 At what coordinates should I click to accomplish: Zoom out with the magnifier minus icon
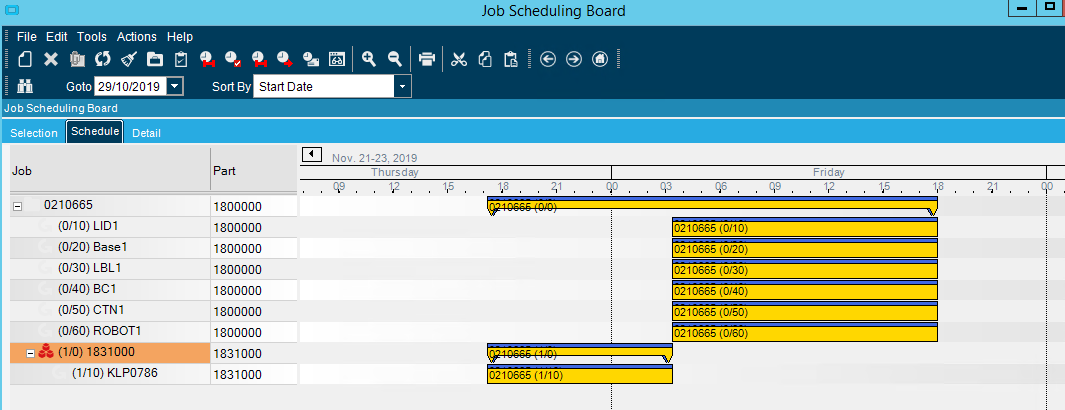[395, 59]
